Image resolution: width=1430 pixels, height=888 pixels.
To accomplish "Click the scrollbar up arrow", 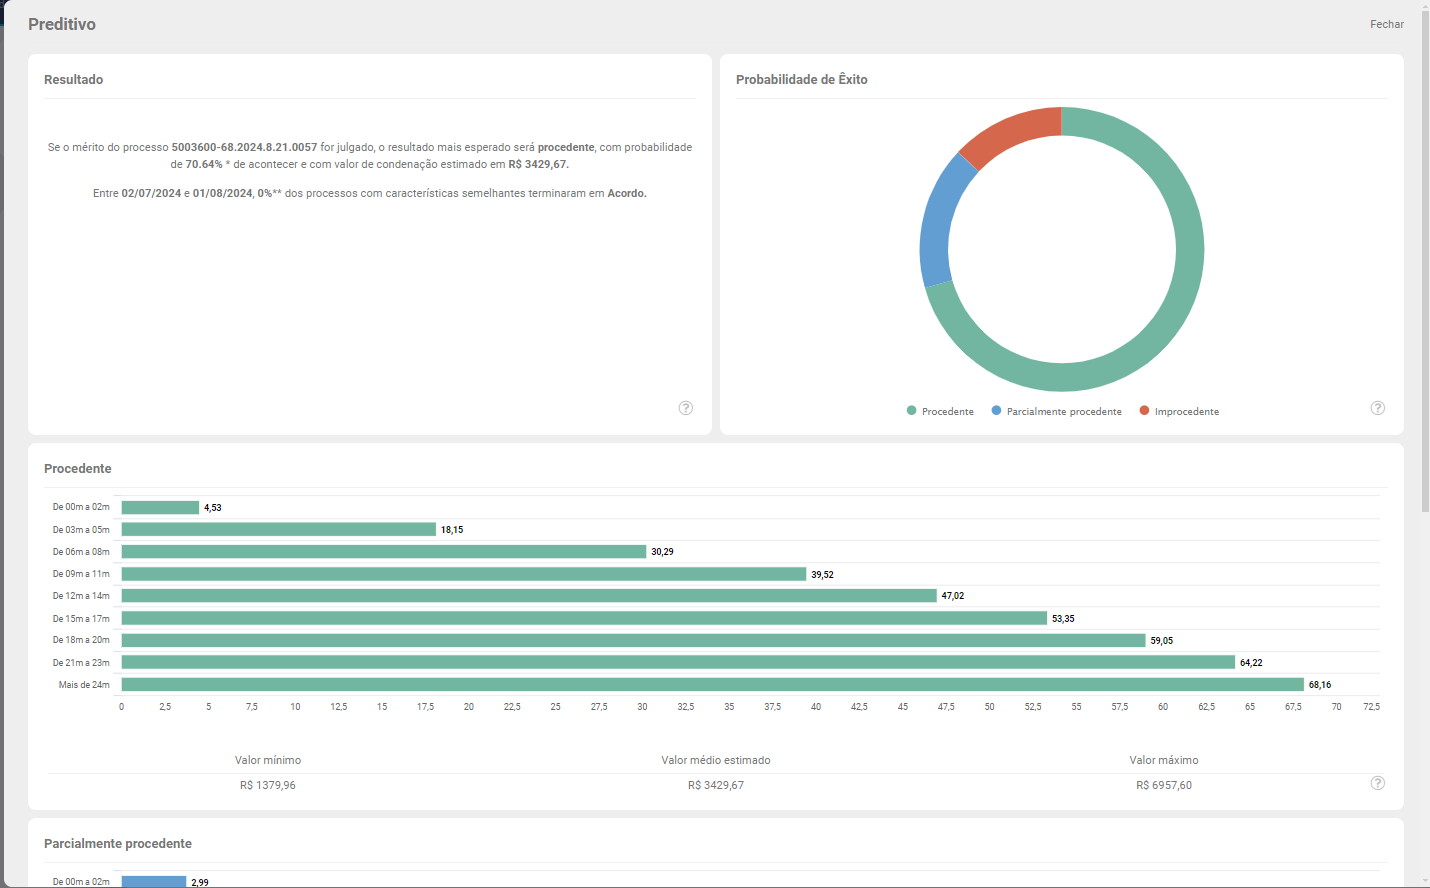I will [x=1425, y=6].
